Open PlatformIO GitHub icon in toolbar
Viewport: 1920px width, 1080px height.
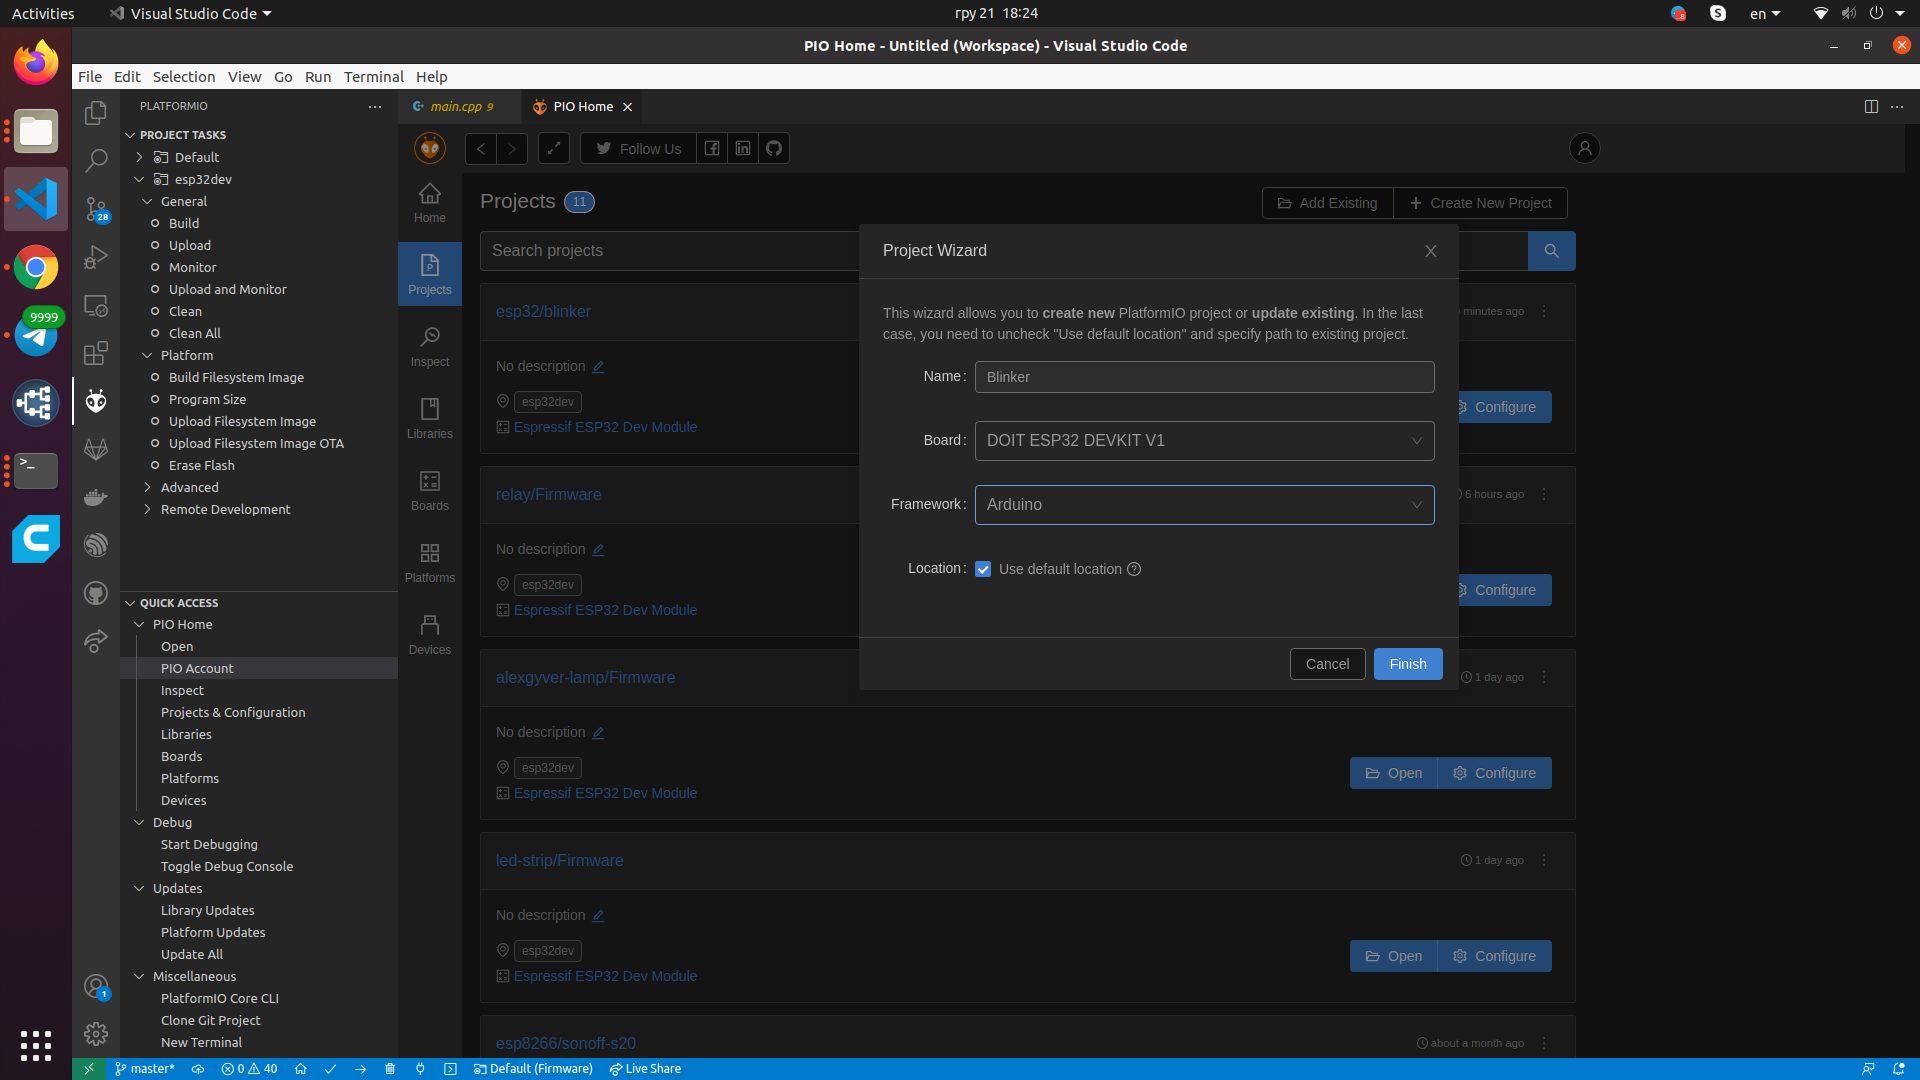(774, 149)
